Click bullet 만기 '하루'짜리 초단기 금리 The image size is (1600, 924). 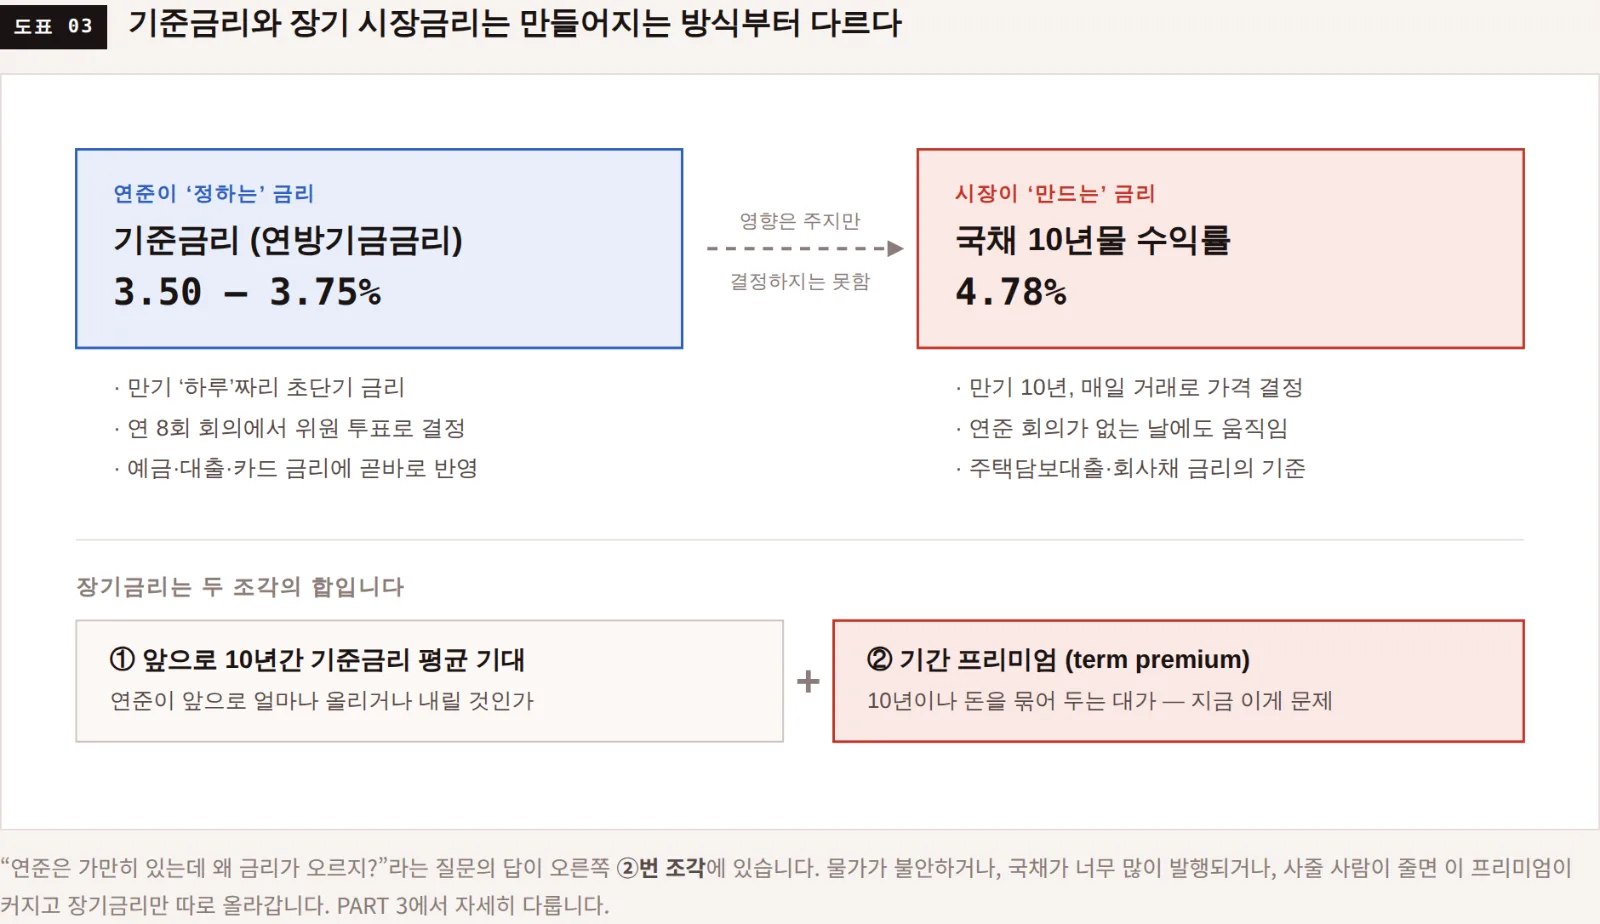click(x=259, y=387)
